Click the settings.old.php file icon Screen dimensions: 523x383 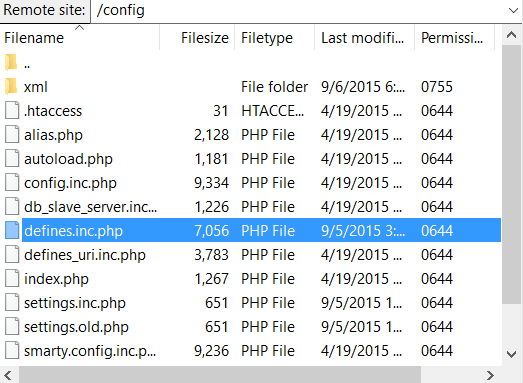coord(12,327)
